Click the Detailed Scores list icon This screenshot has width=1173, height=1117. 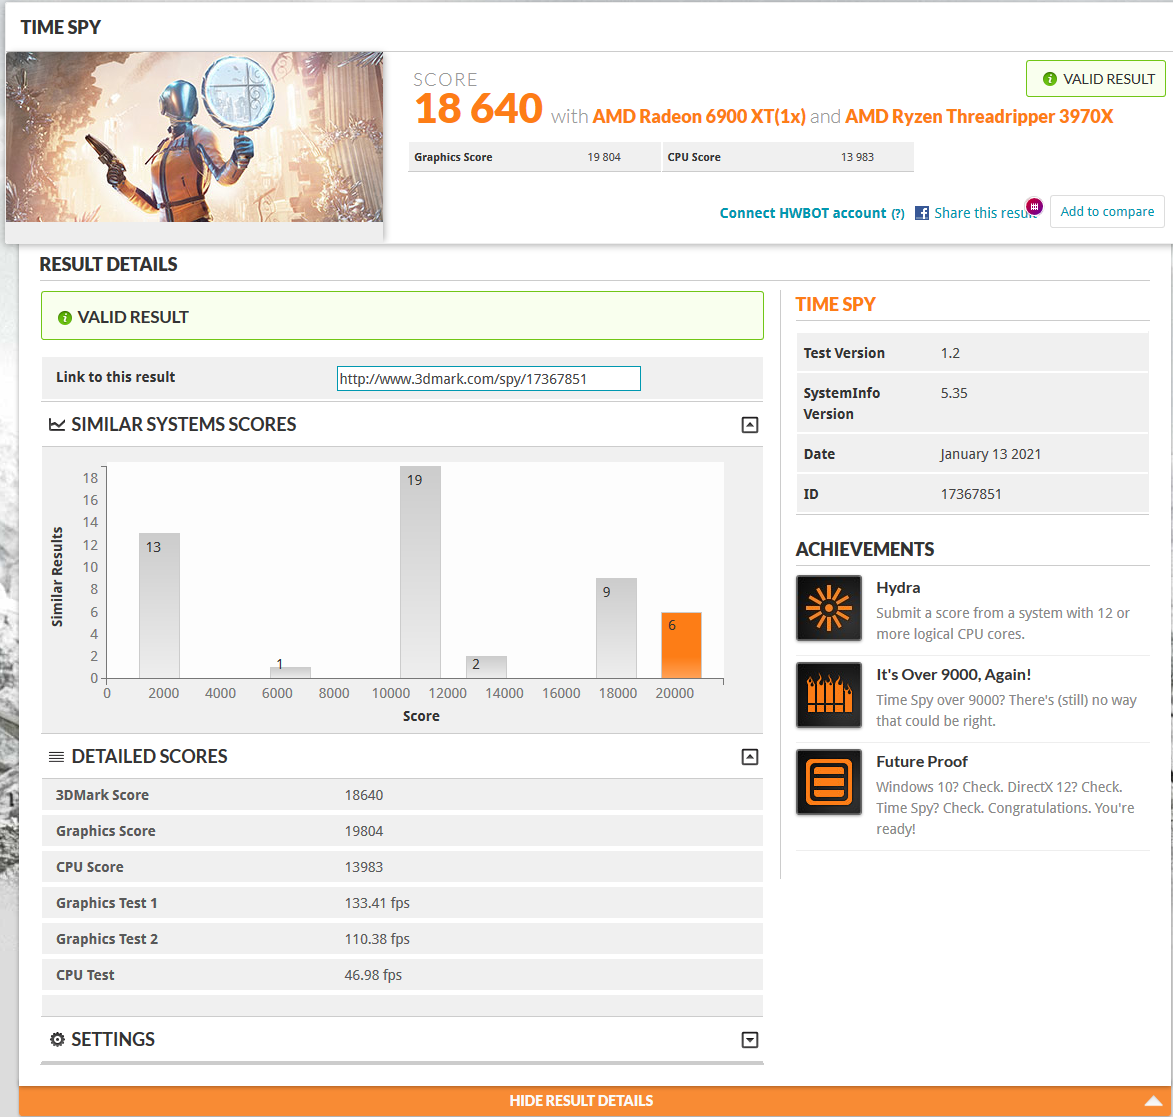tap(56, 756)
